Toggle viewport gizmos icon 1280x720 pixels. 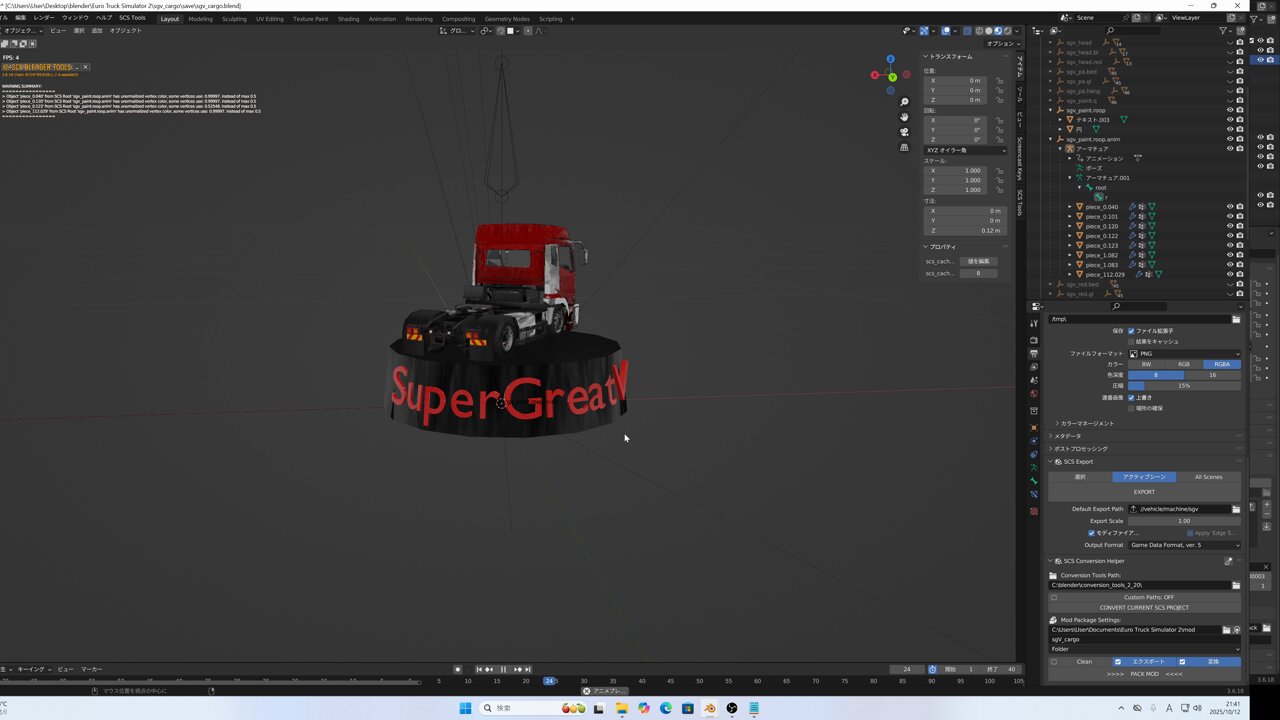pyautogui.click(x=923, y=31)
